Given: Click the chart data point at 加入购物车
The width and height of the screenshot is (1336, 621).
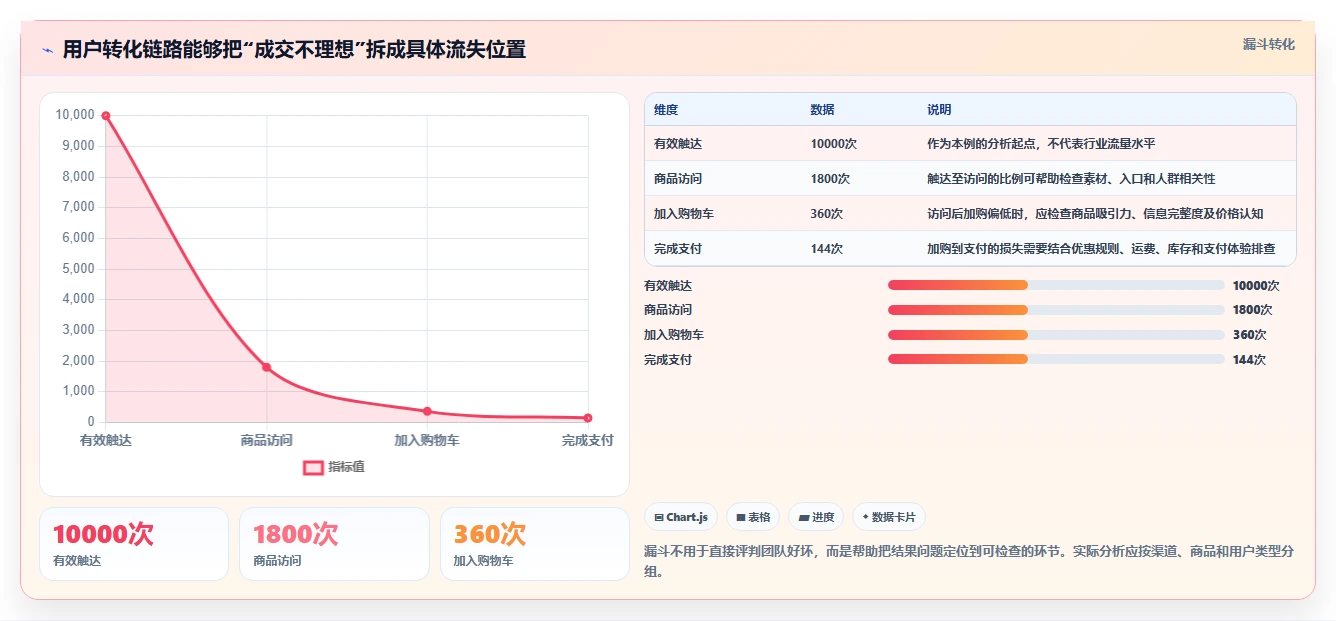Looking at the screenshot, I should pyautogui.click(x=427, y=411).
